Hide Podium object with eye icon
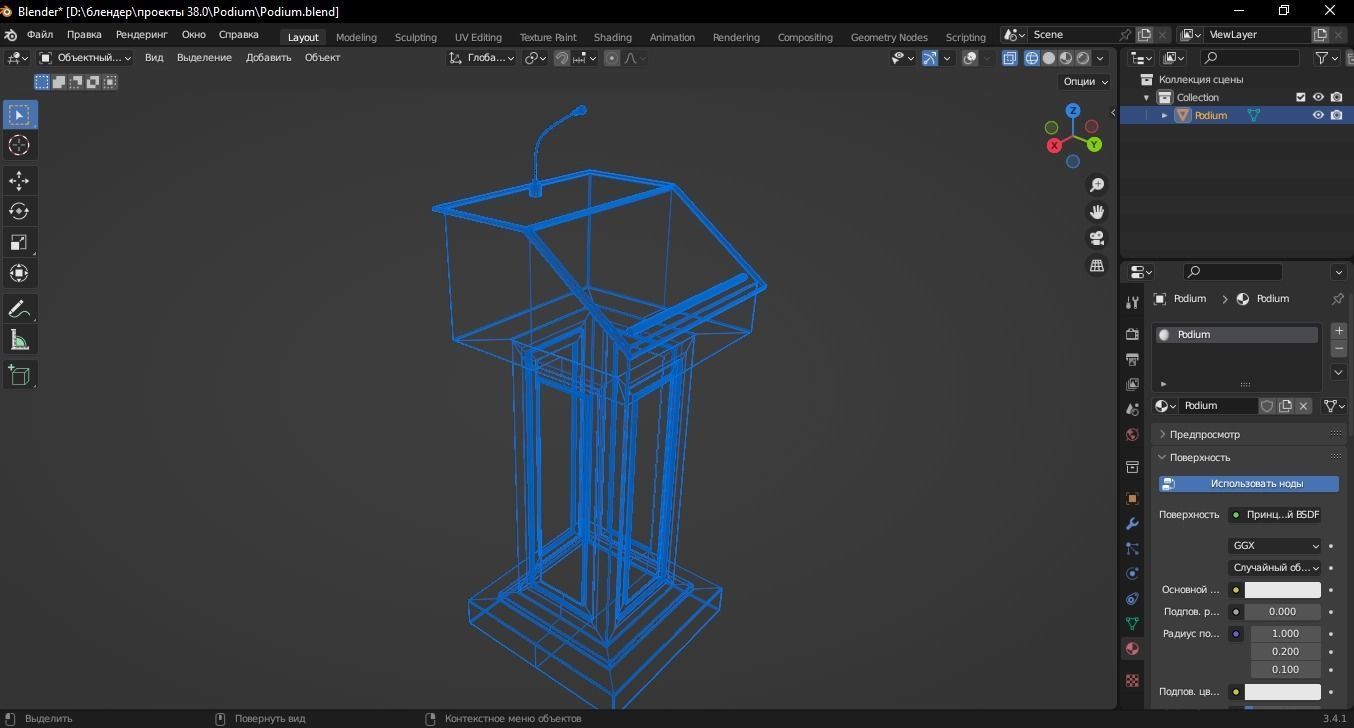The height and width of the screenshot is (728, 1354). coord(1318,115)
